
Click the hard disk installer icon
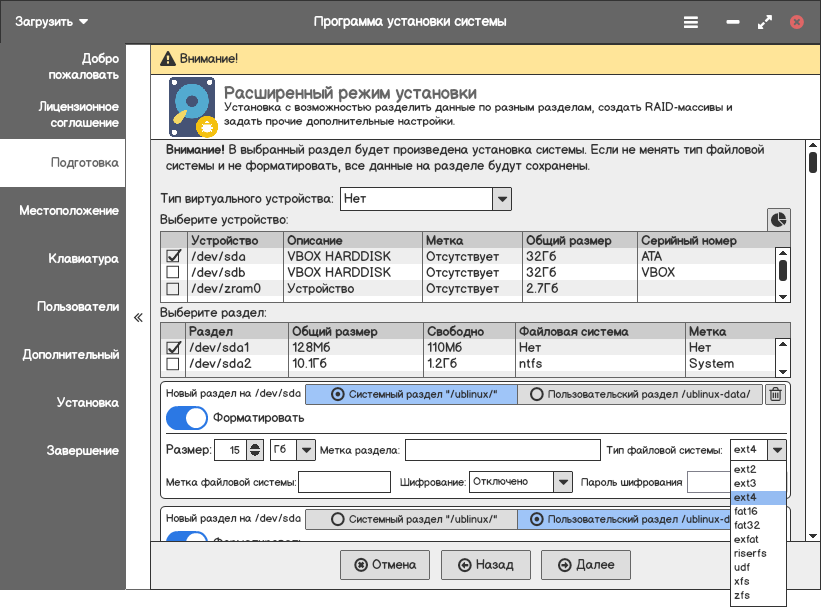(193, 107)
